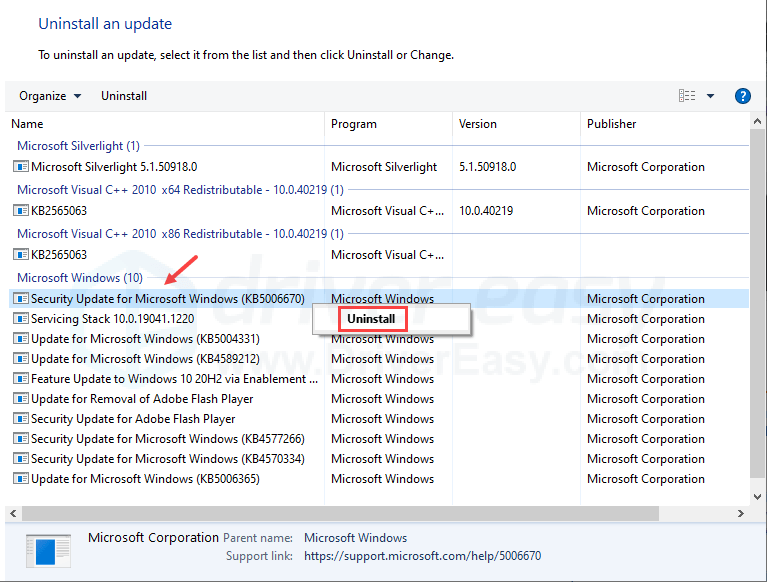This screenshot has width=767, height=582.
Task: Click the vertical scrollbar down arrow
Action: tap(757, 495)
